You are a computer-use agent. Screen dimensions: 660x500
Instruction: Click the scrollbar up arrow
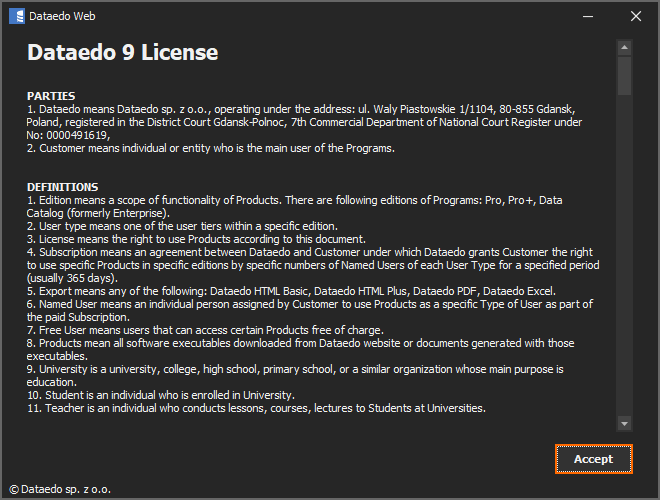[x=624, y=47]
